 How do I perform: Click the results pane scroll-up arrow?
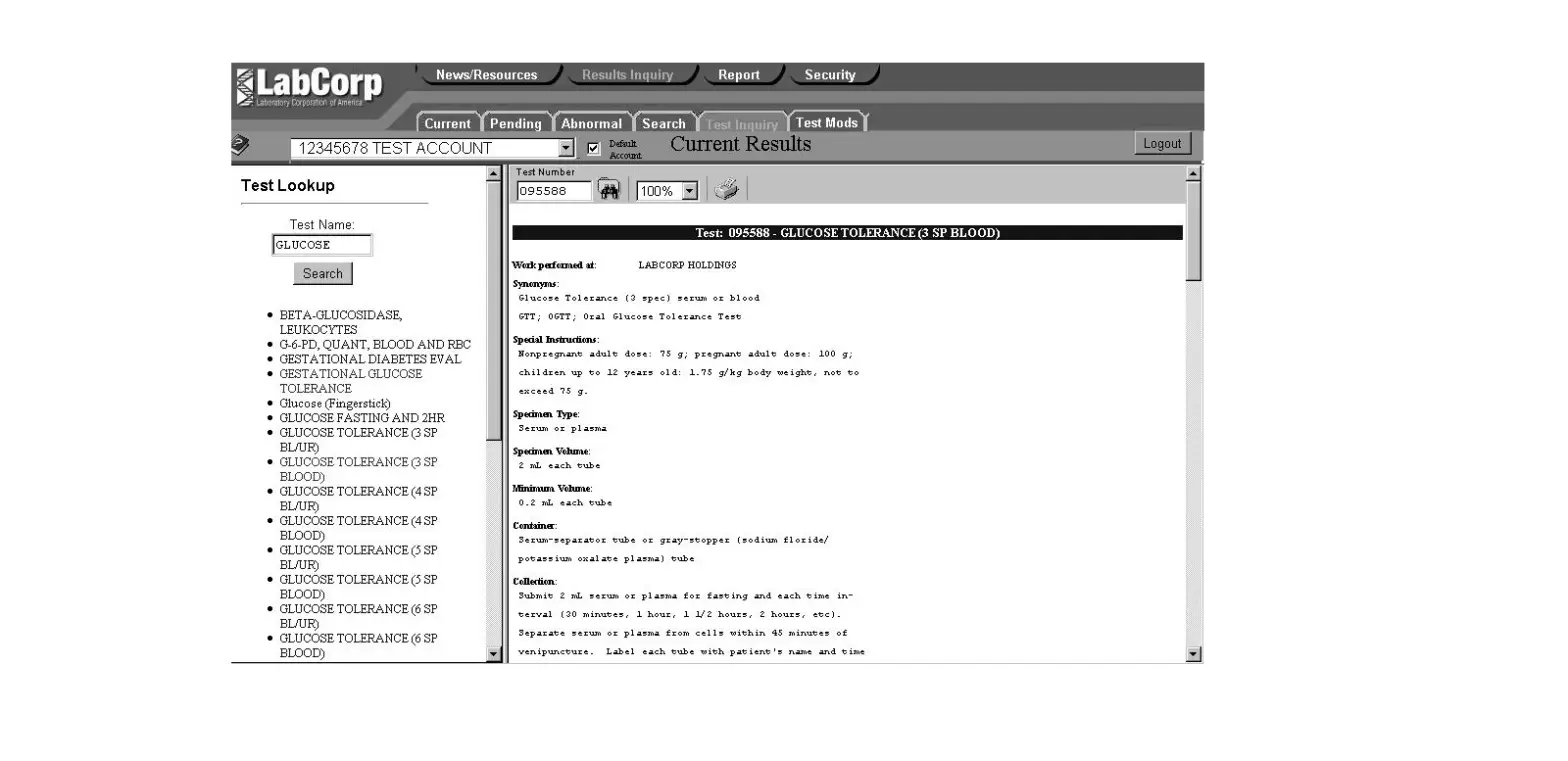point(1192,173)
